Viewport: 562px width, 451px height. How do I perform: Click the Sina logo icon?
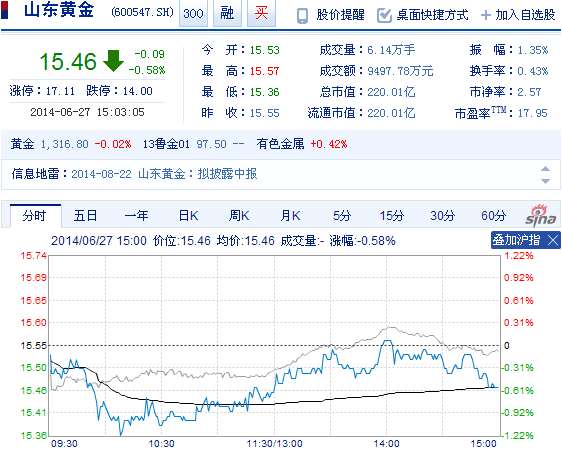[540, 215]
